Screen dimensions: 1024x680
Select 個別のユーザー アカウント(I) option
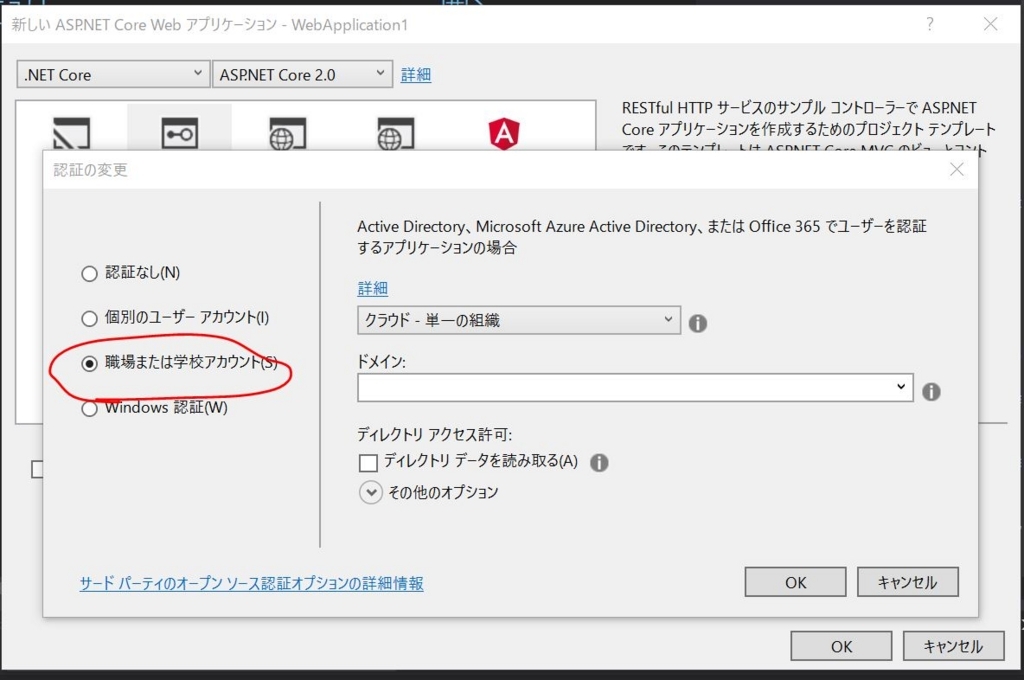[89, 318]
